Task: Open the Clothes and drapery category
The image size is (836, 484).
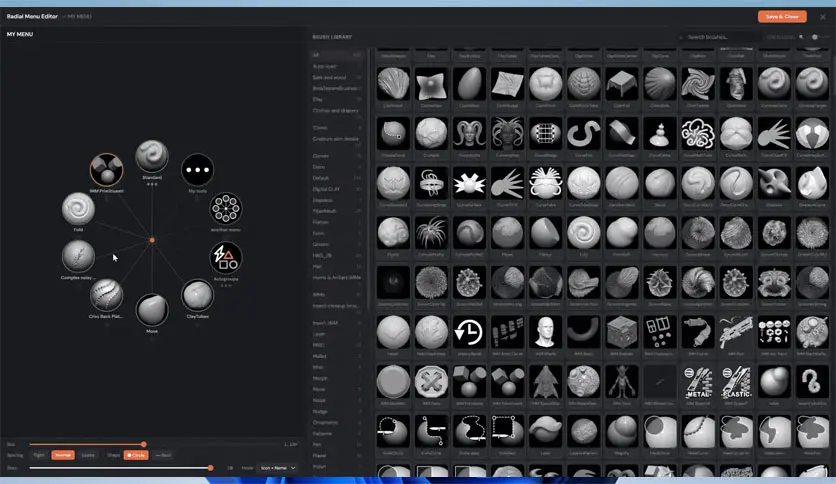Action: click(x=337, y=111)
